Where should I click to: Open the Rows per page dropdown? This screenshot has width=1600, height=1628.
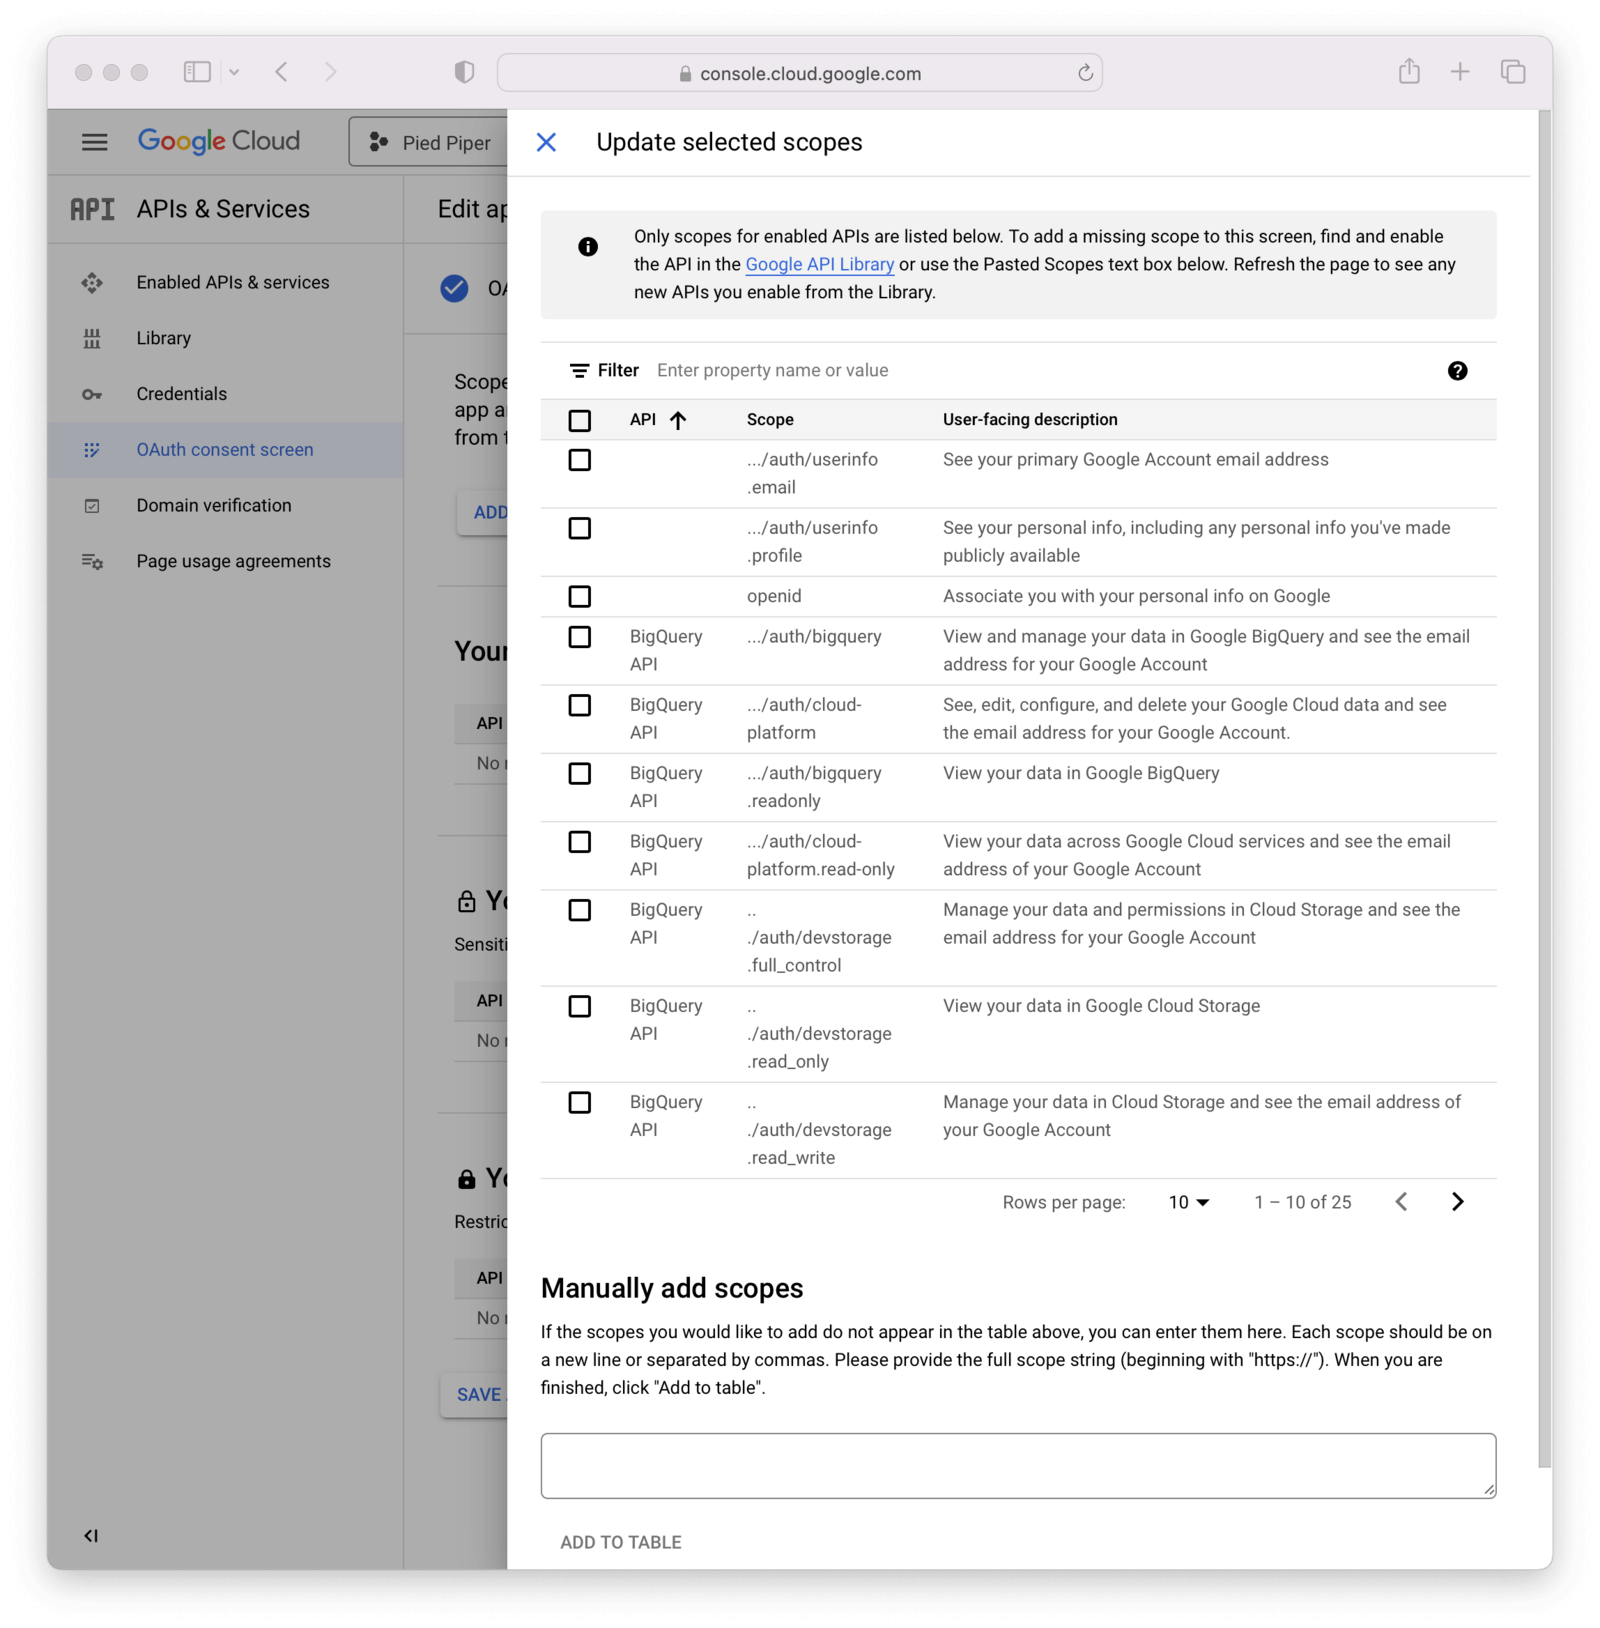click(1188, 1202)
